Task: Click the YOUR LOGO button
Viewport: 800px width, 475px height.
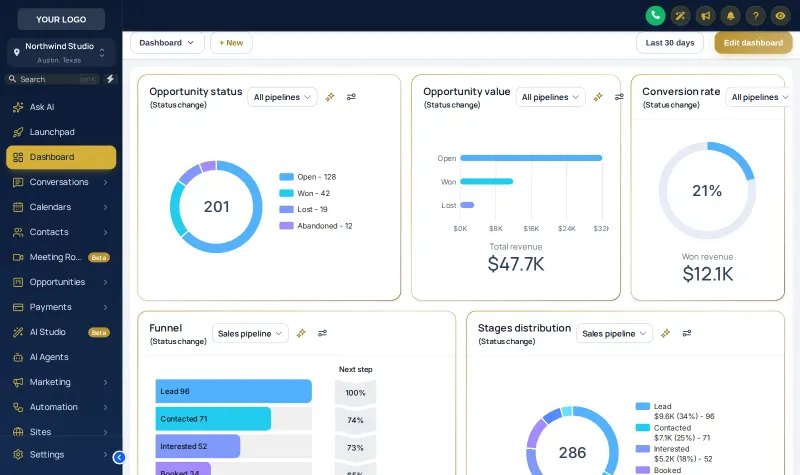Action: pyautogui.click(x=61, y=19)
